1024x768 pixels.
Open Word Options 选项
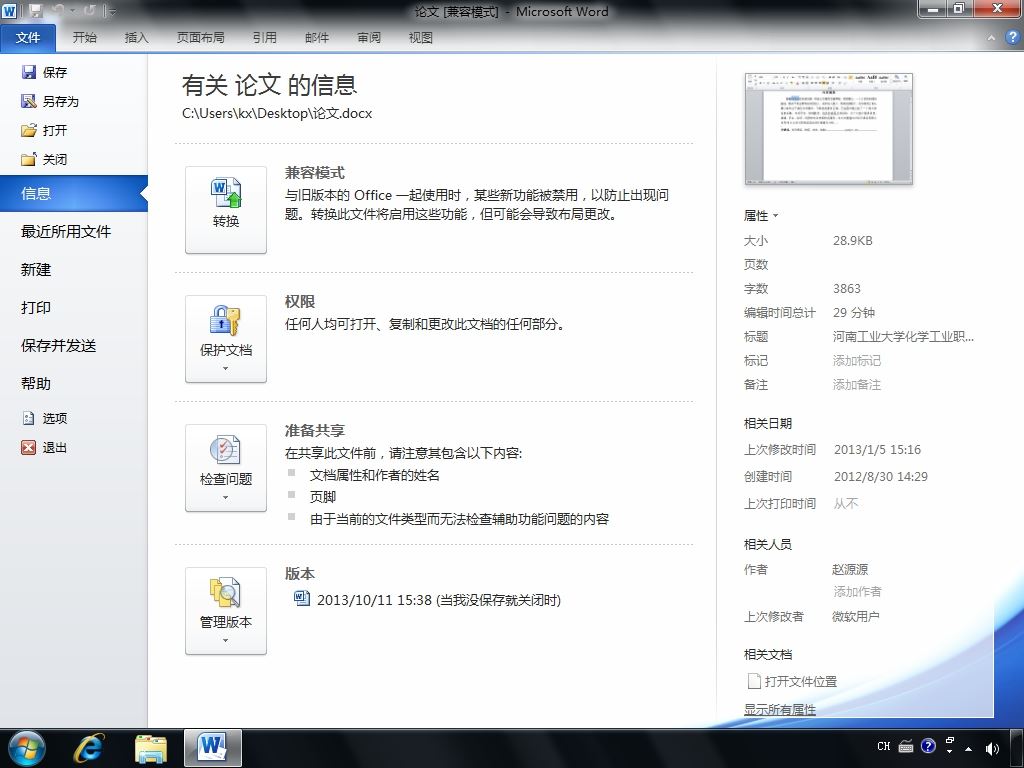coord(44,418)
